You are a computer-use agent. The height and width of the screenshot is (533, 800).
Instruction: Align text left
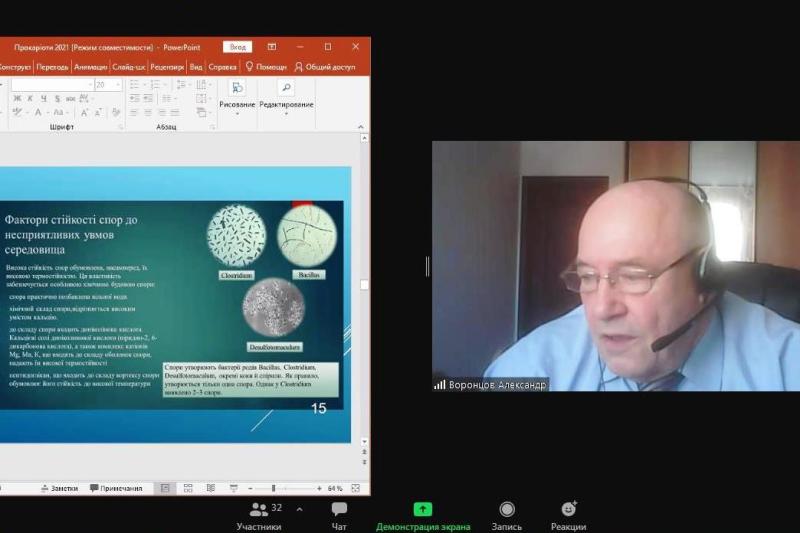coord(135,112)
